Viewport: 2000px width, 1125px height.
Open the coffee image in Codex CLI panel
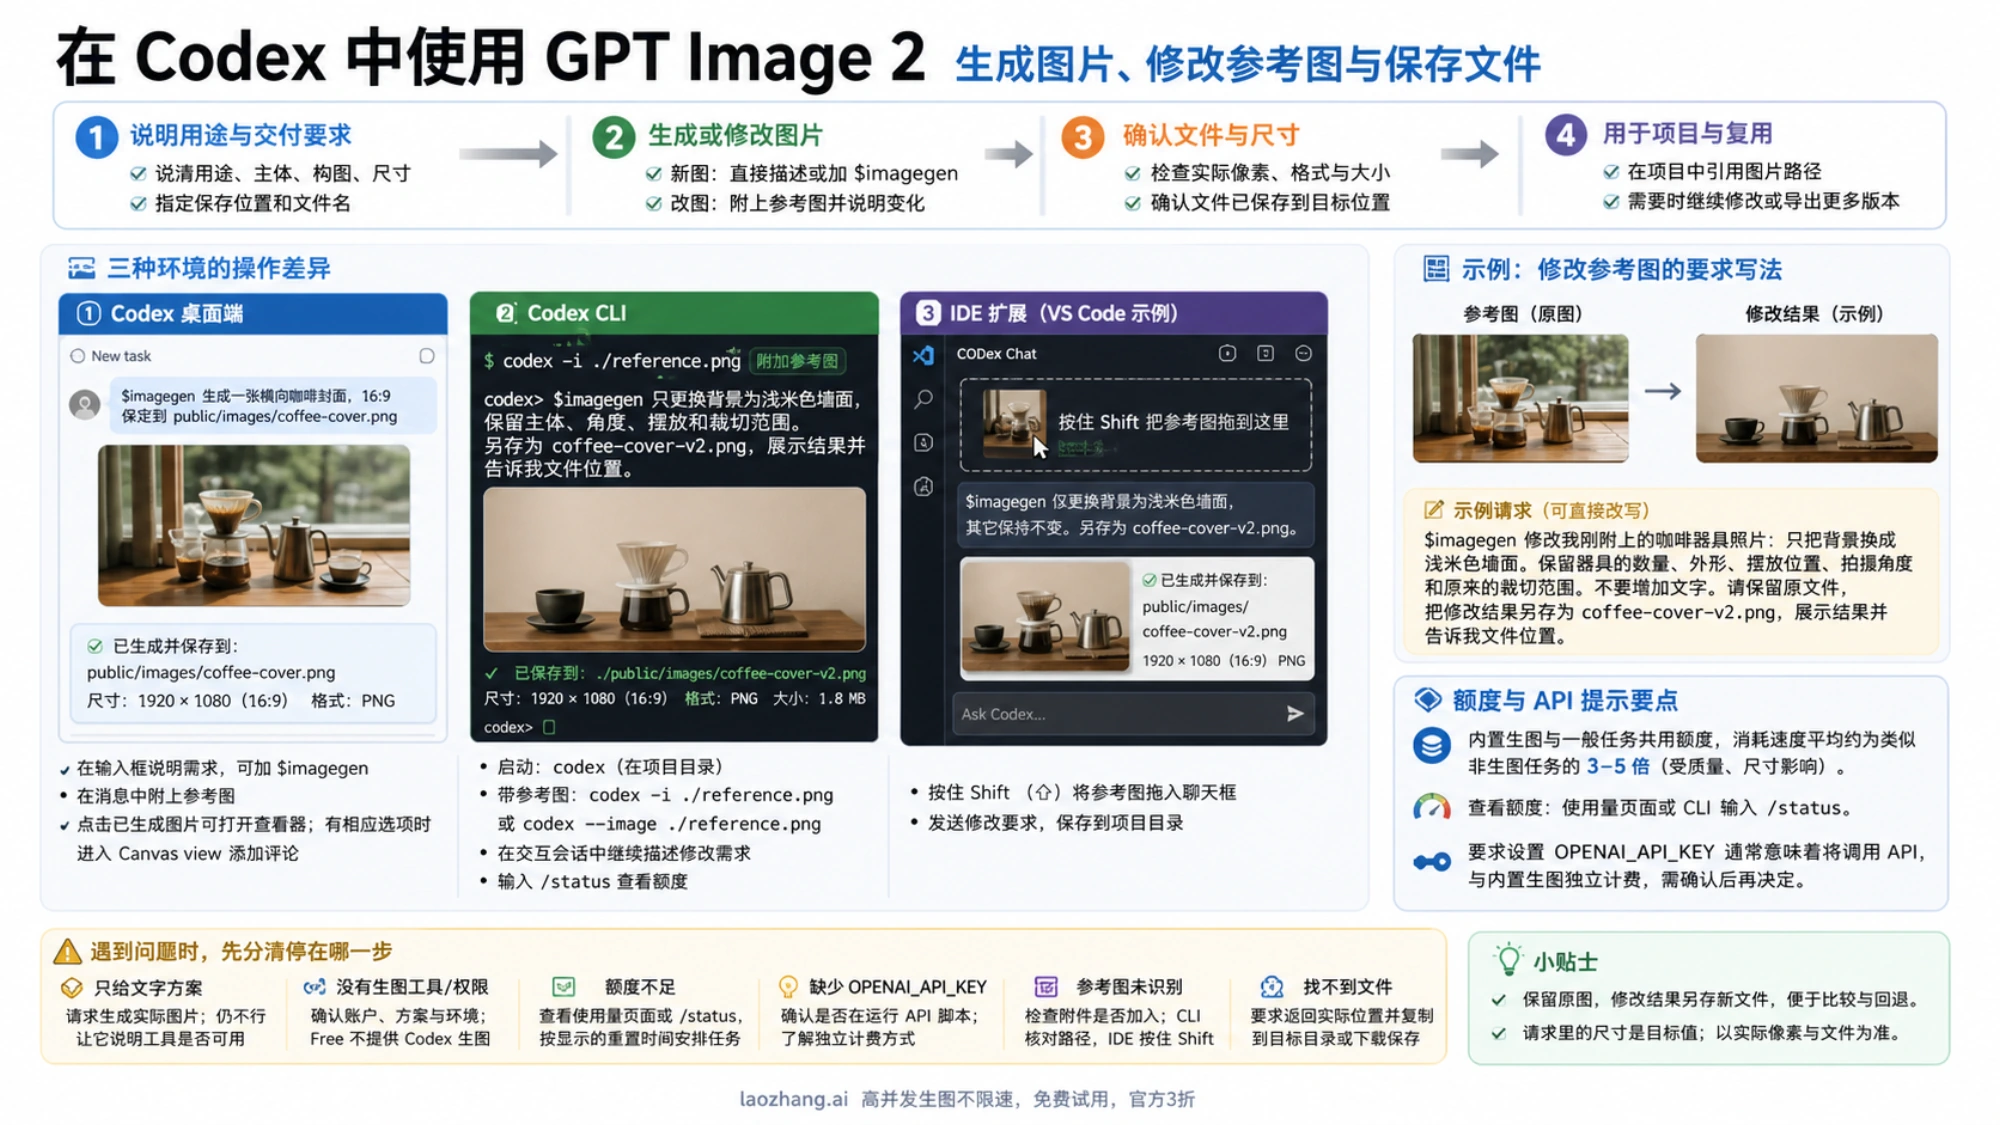click(x=675, y=569)
